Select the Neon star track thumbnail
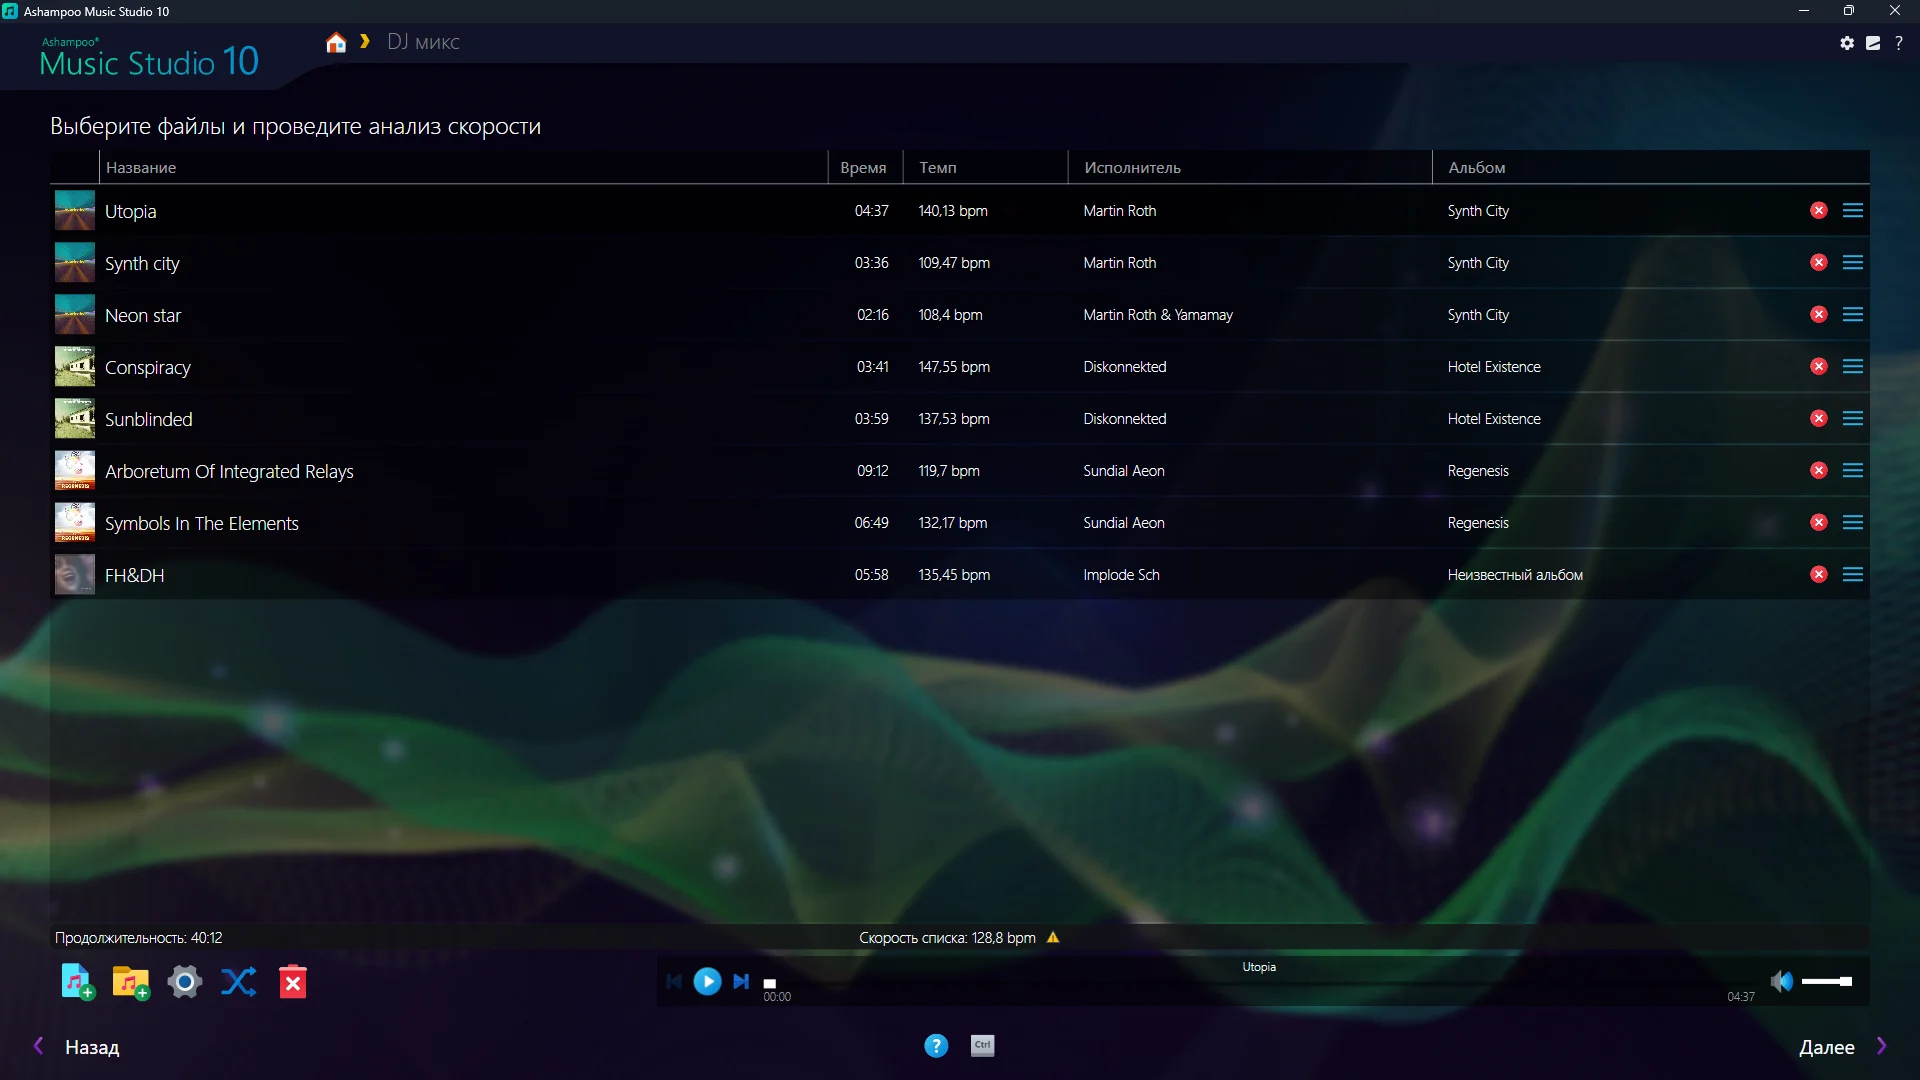 [x=75, y=315]
